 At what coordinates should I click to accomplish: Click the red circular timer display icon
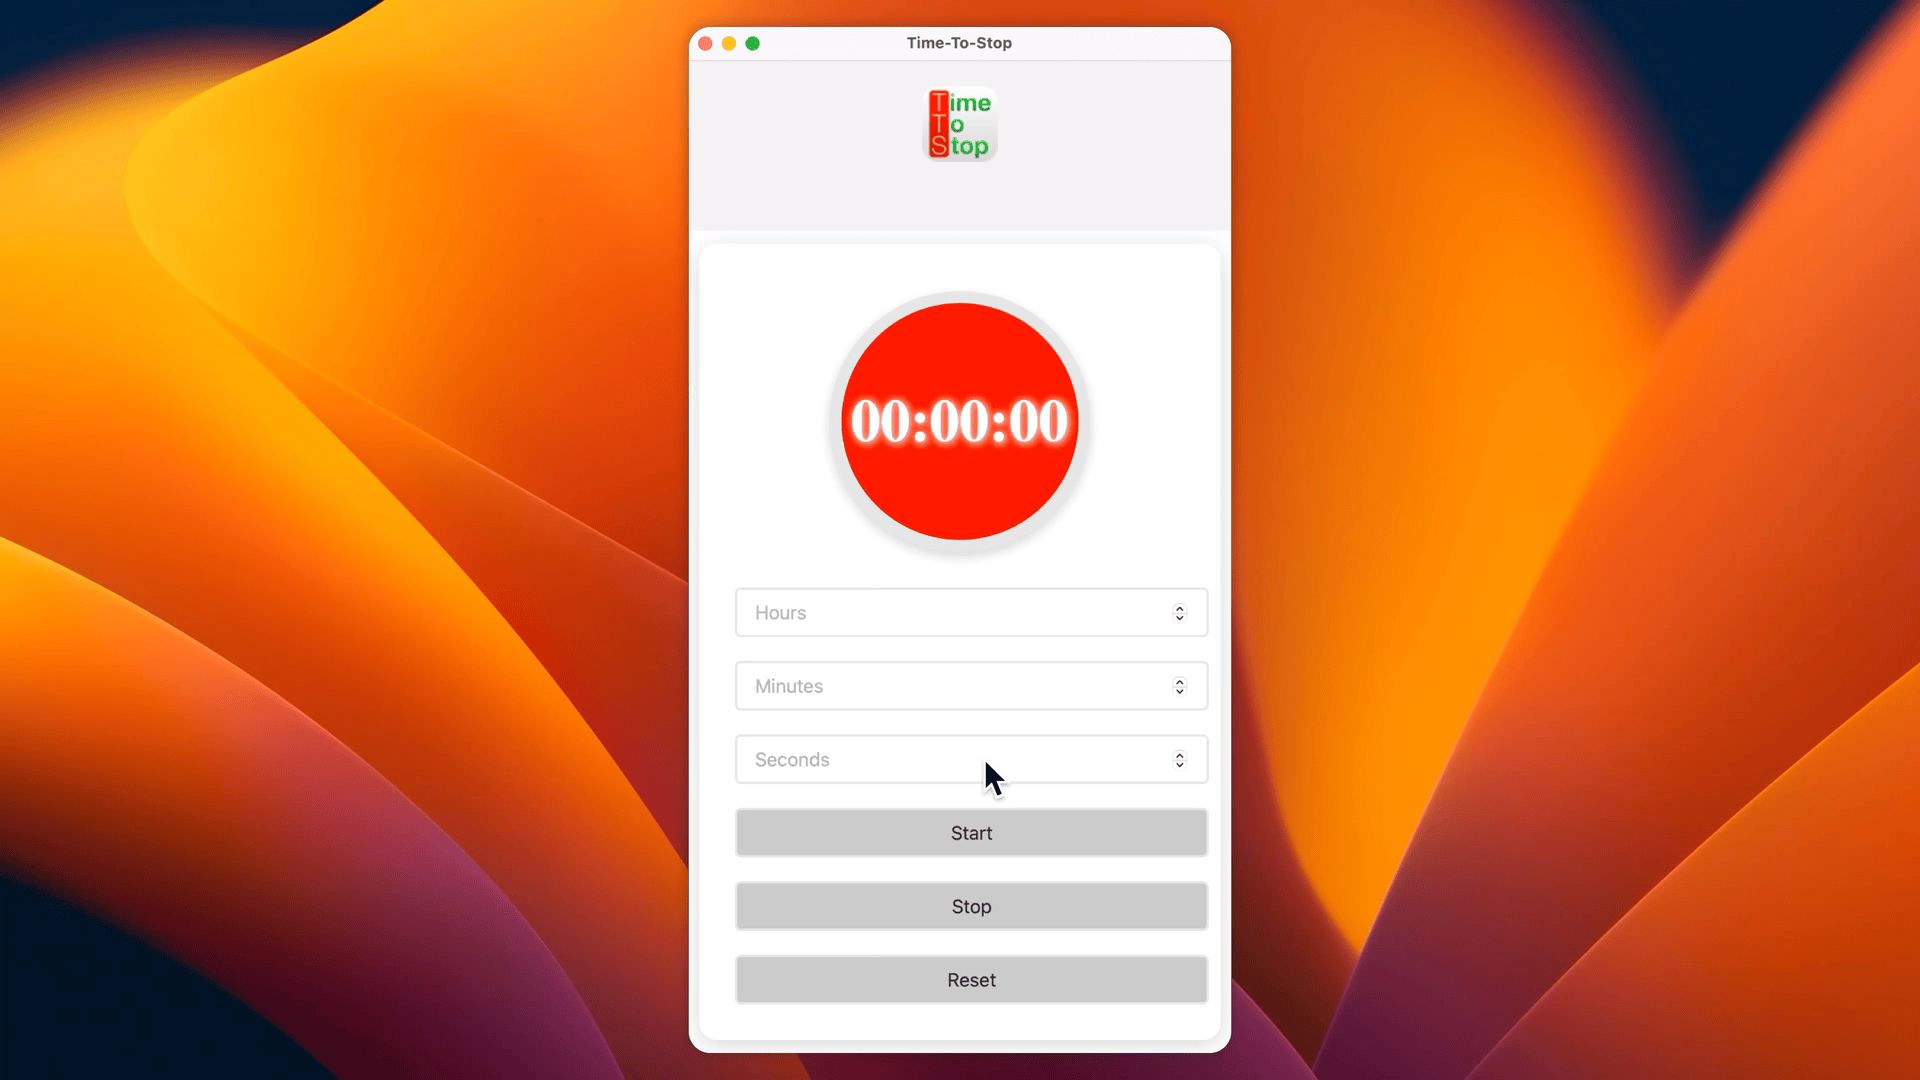click(x=960, y=421)
